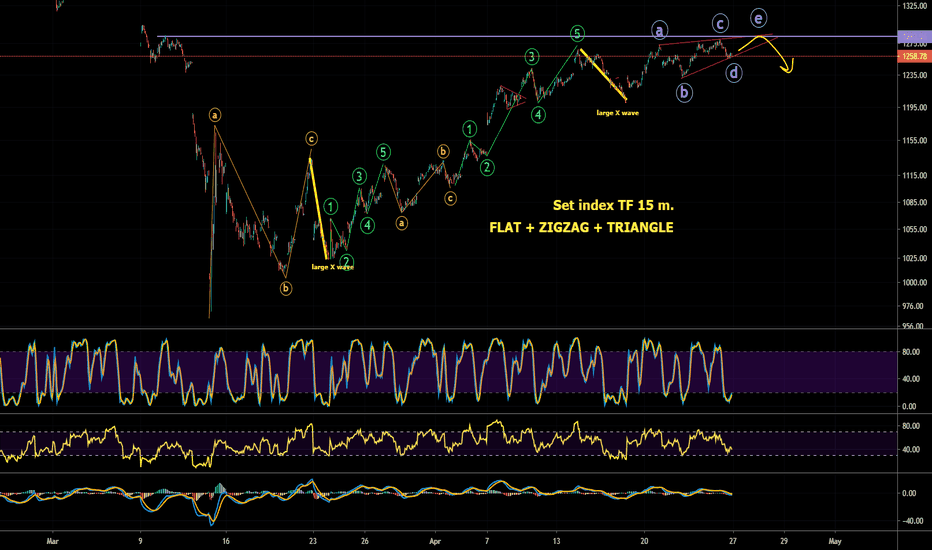The width and height of the screenshot is (932, 550).
Task: Click the blue circled 'c' triangle wave label
Action: pos(720,24)
